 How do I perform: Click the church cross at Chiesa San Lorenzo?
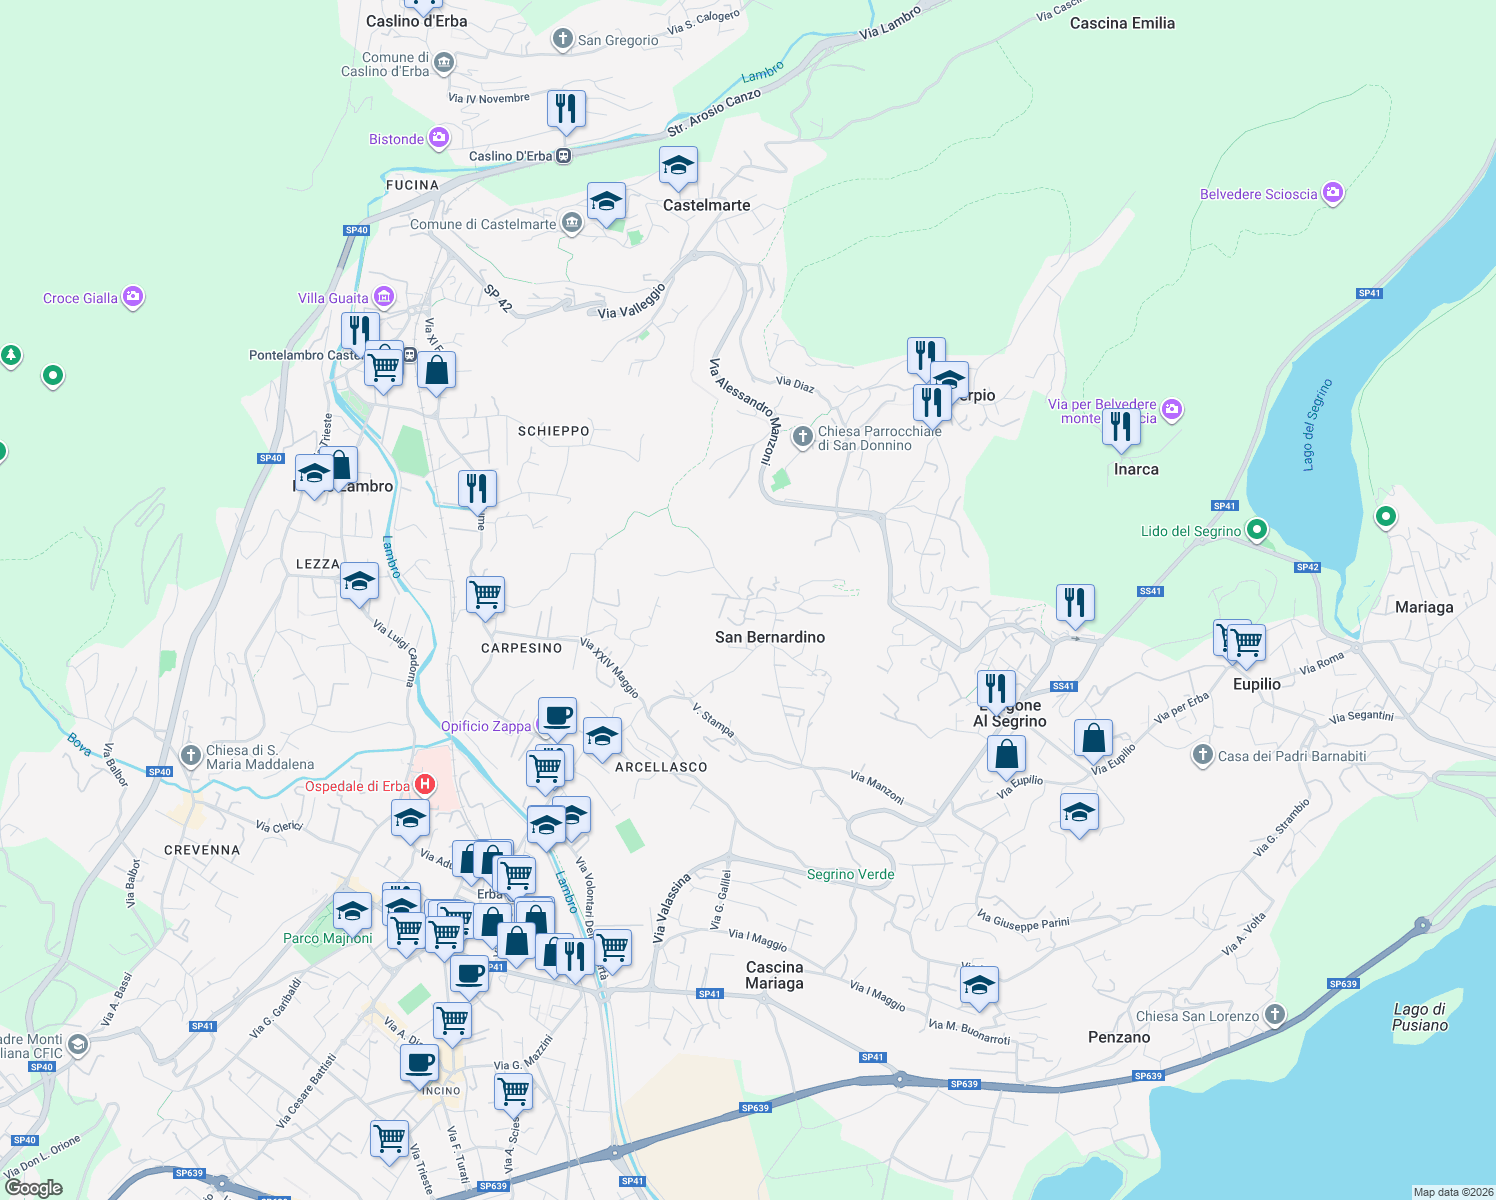coord(1275,1015)
